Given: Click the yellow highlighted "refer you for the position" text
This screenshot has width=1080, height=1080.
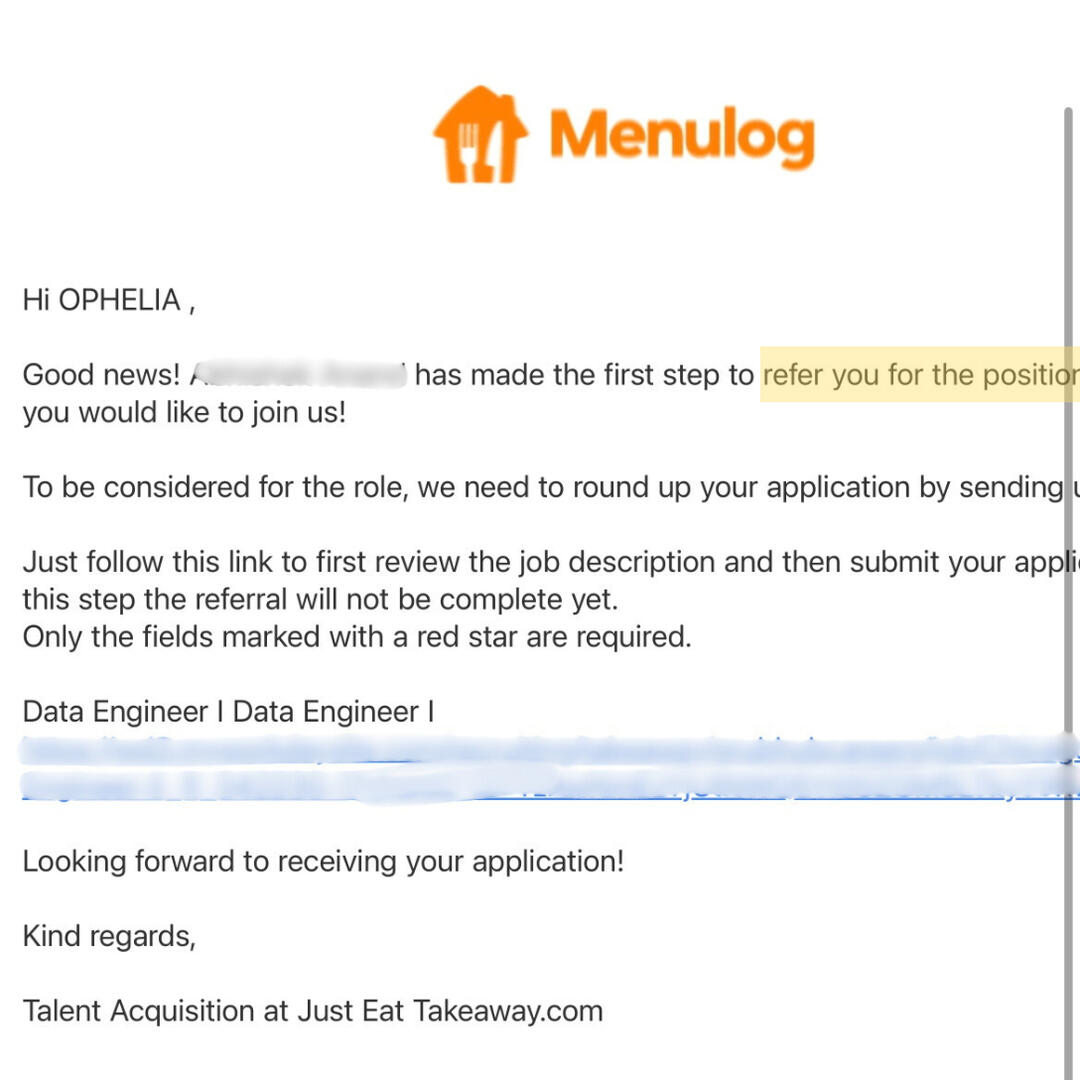Looking at the screenshot, I should (918, 375).
